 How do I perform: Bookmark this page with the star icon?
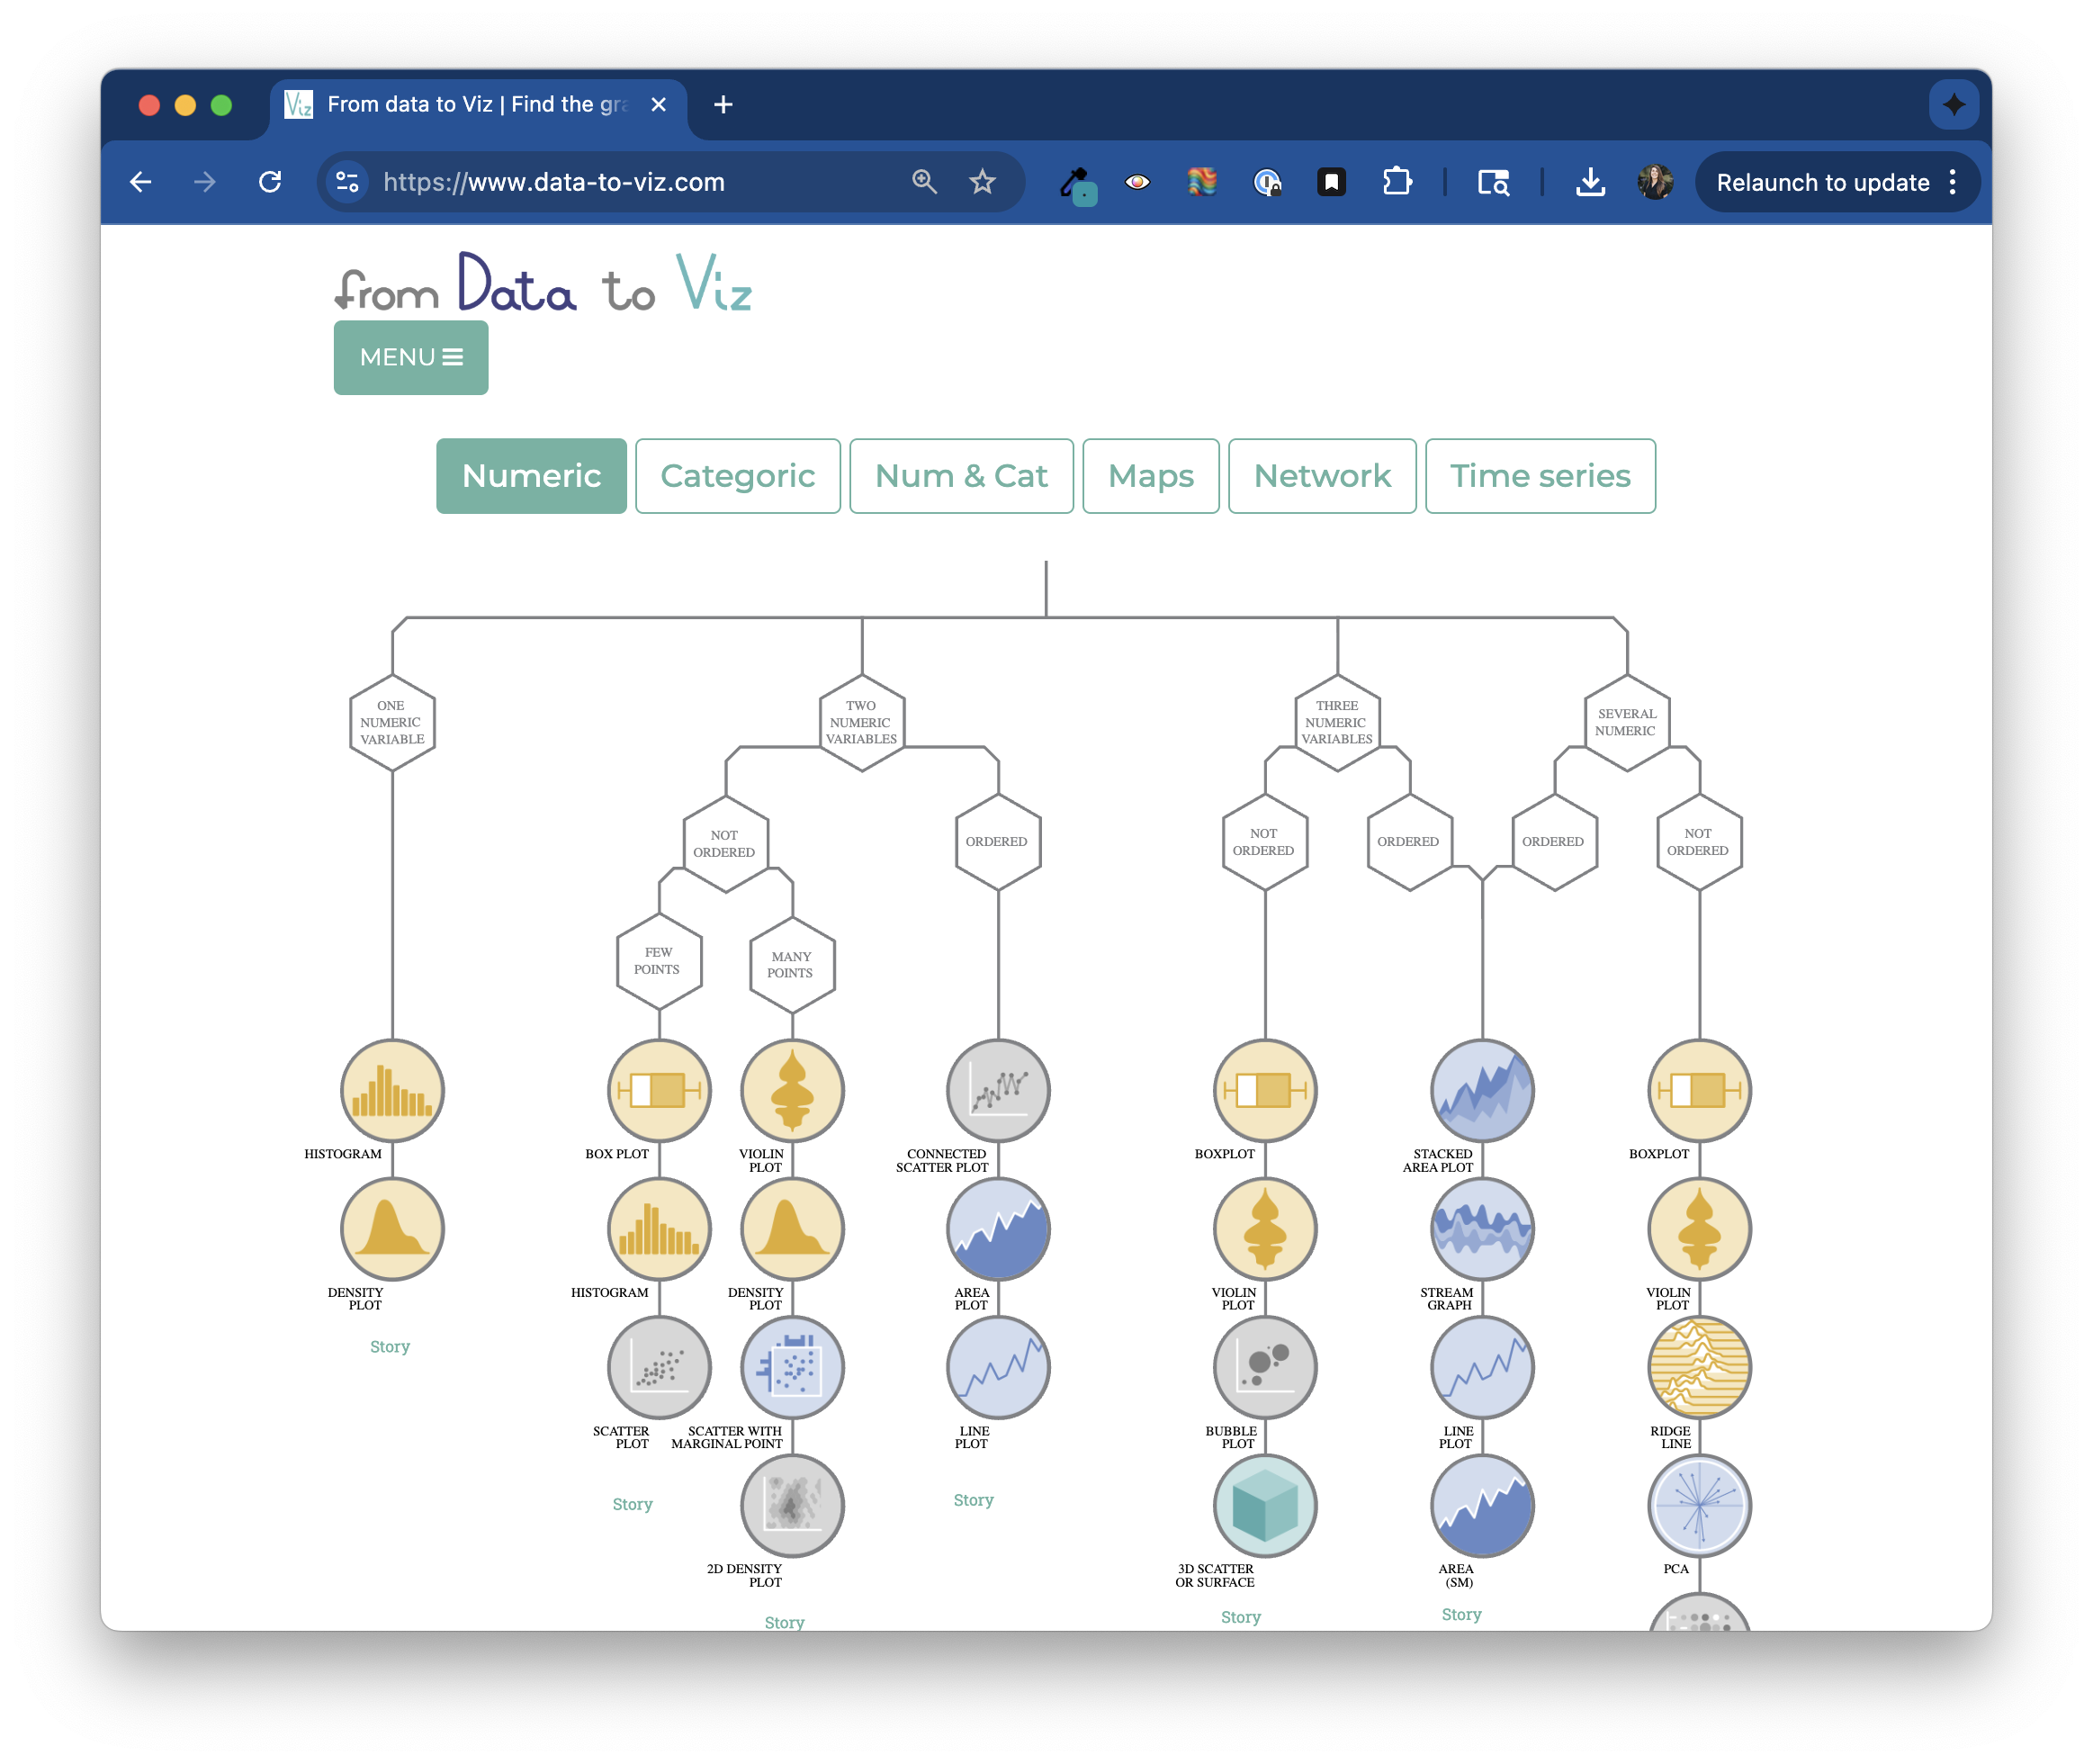tap(982, 182)
